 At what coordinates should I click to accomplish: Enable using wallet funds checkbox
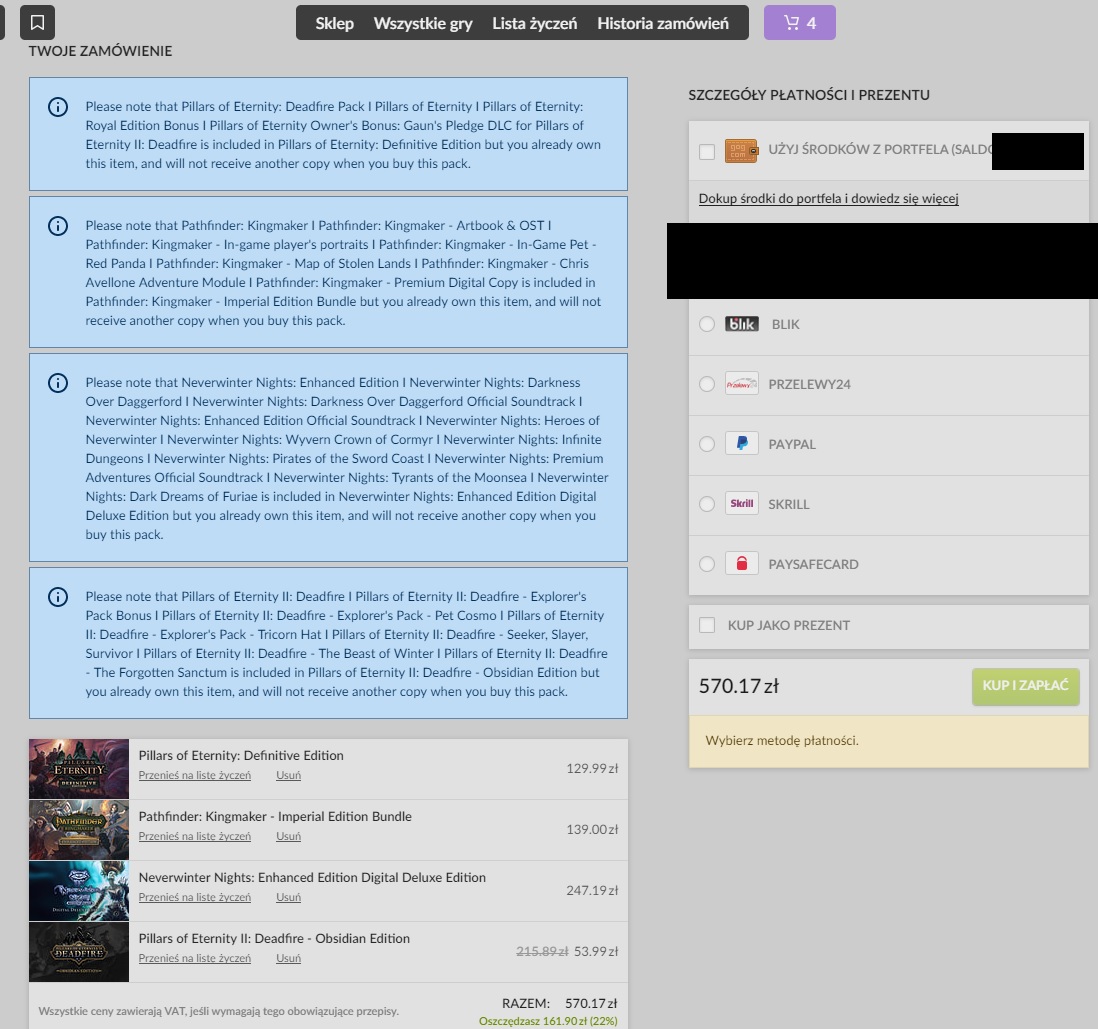707,151
